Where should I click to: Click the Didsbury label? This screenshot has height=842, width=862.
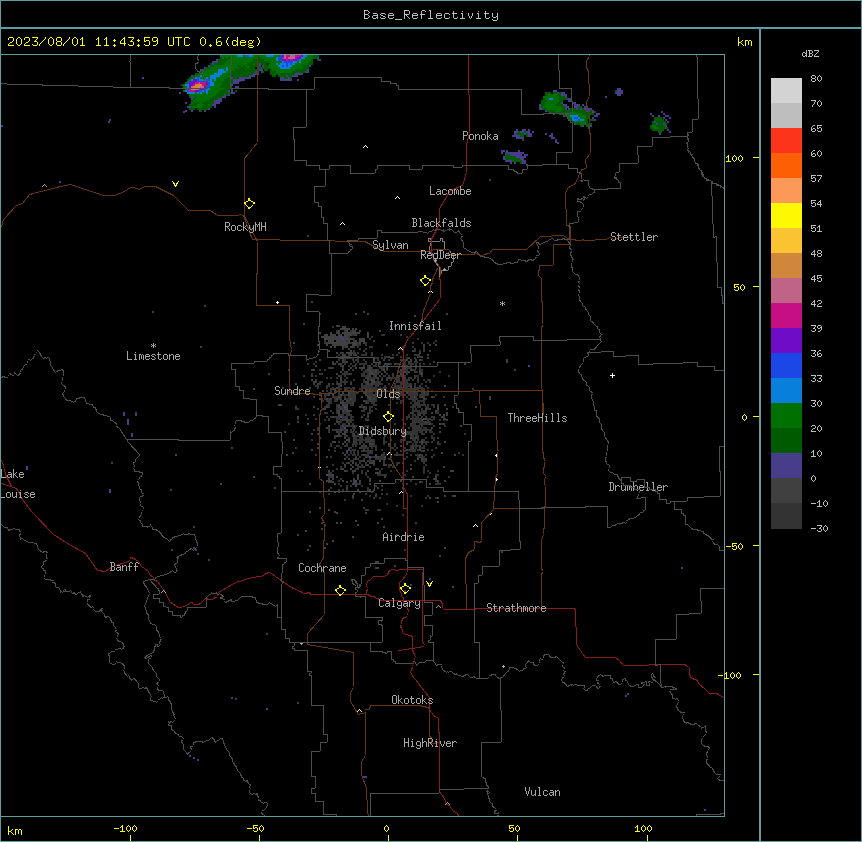click(x=383, y=431)
